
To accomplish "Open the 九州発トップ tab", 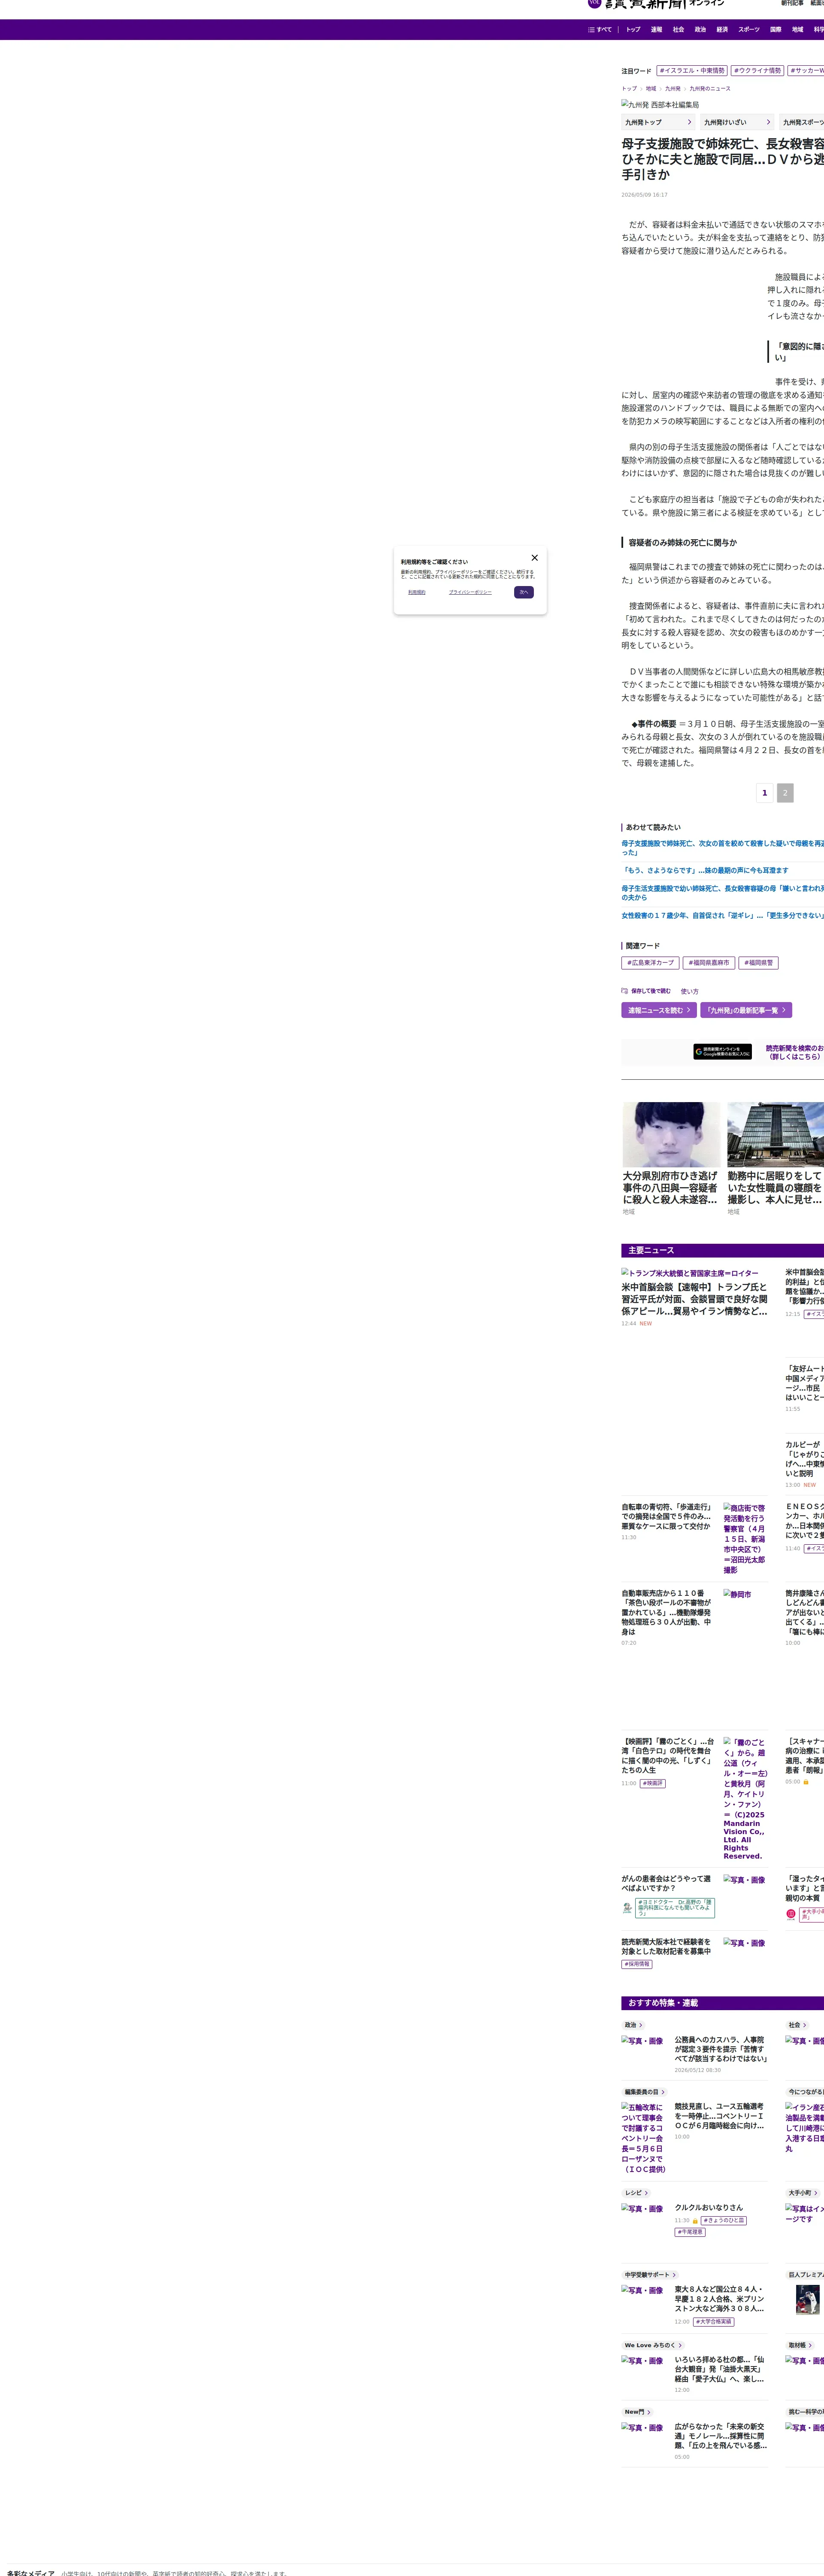I will (x=658, y=122).
